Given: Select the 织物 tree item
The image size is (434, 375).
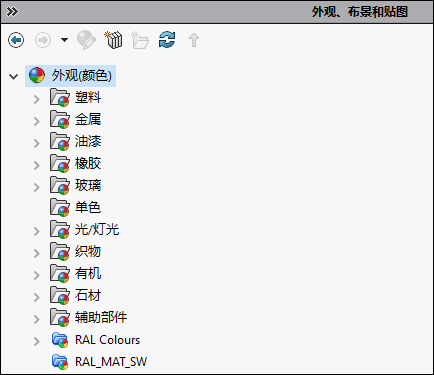Looking at the screenshot, I should pos(88,251).
